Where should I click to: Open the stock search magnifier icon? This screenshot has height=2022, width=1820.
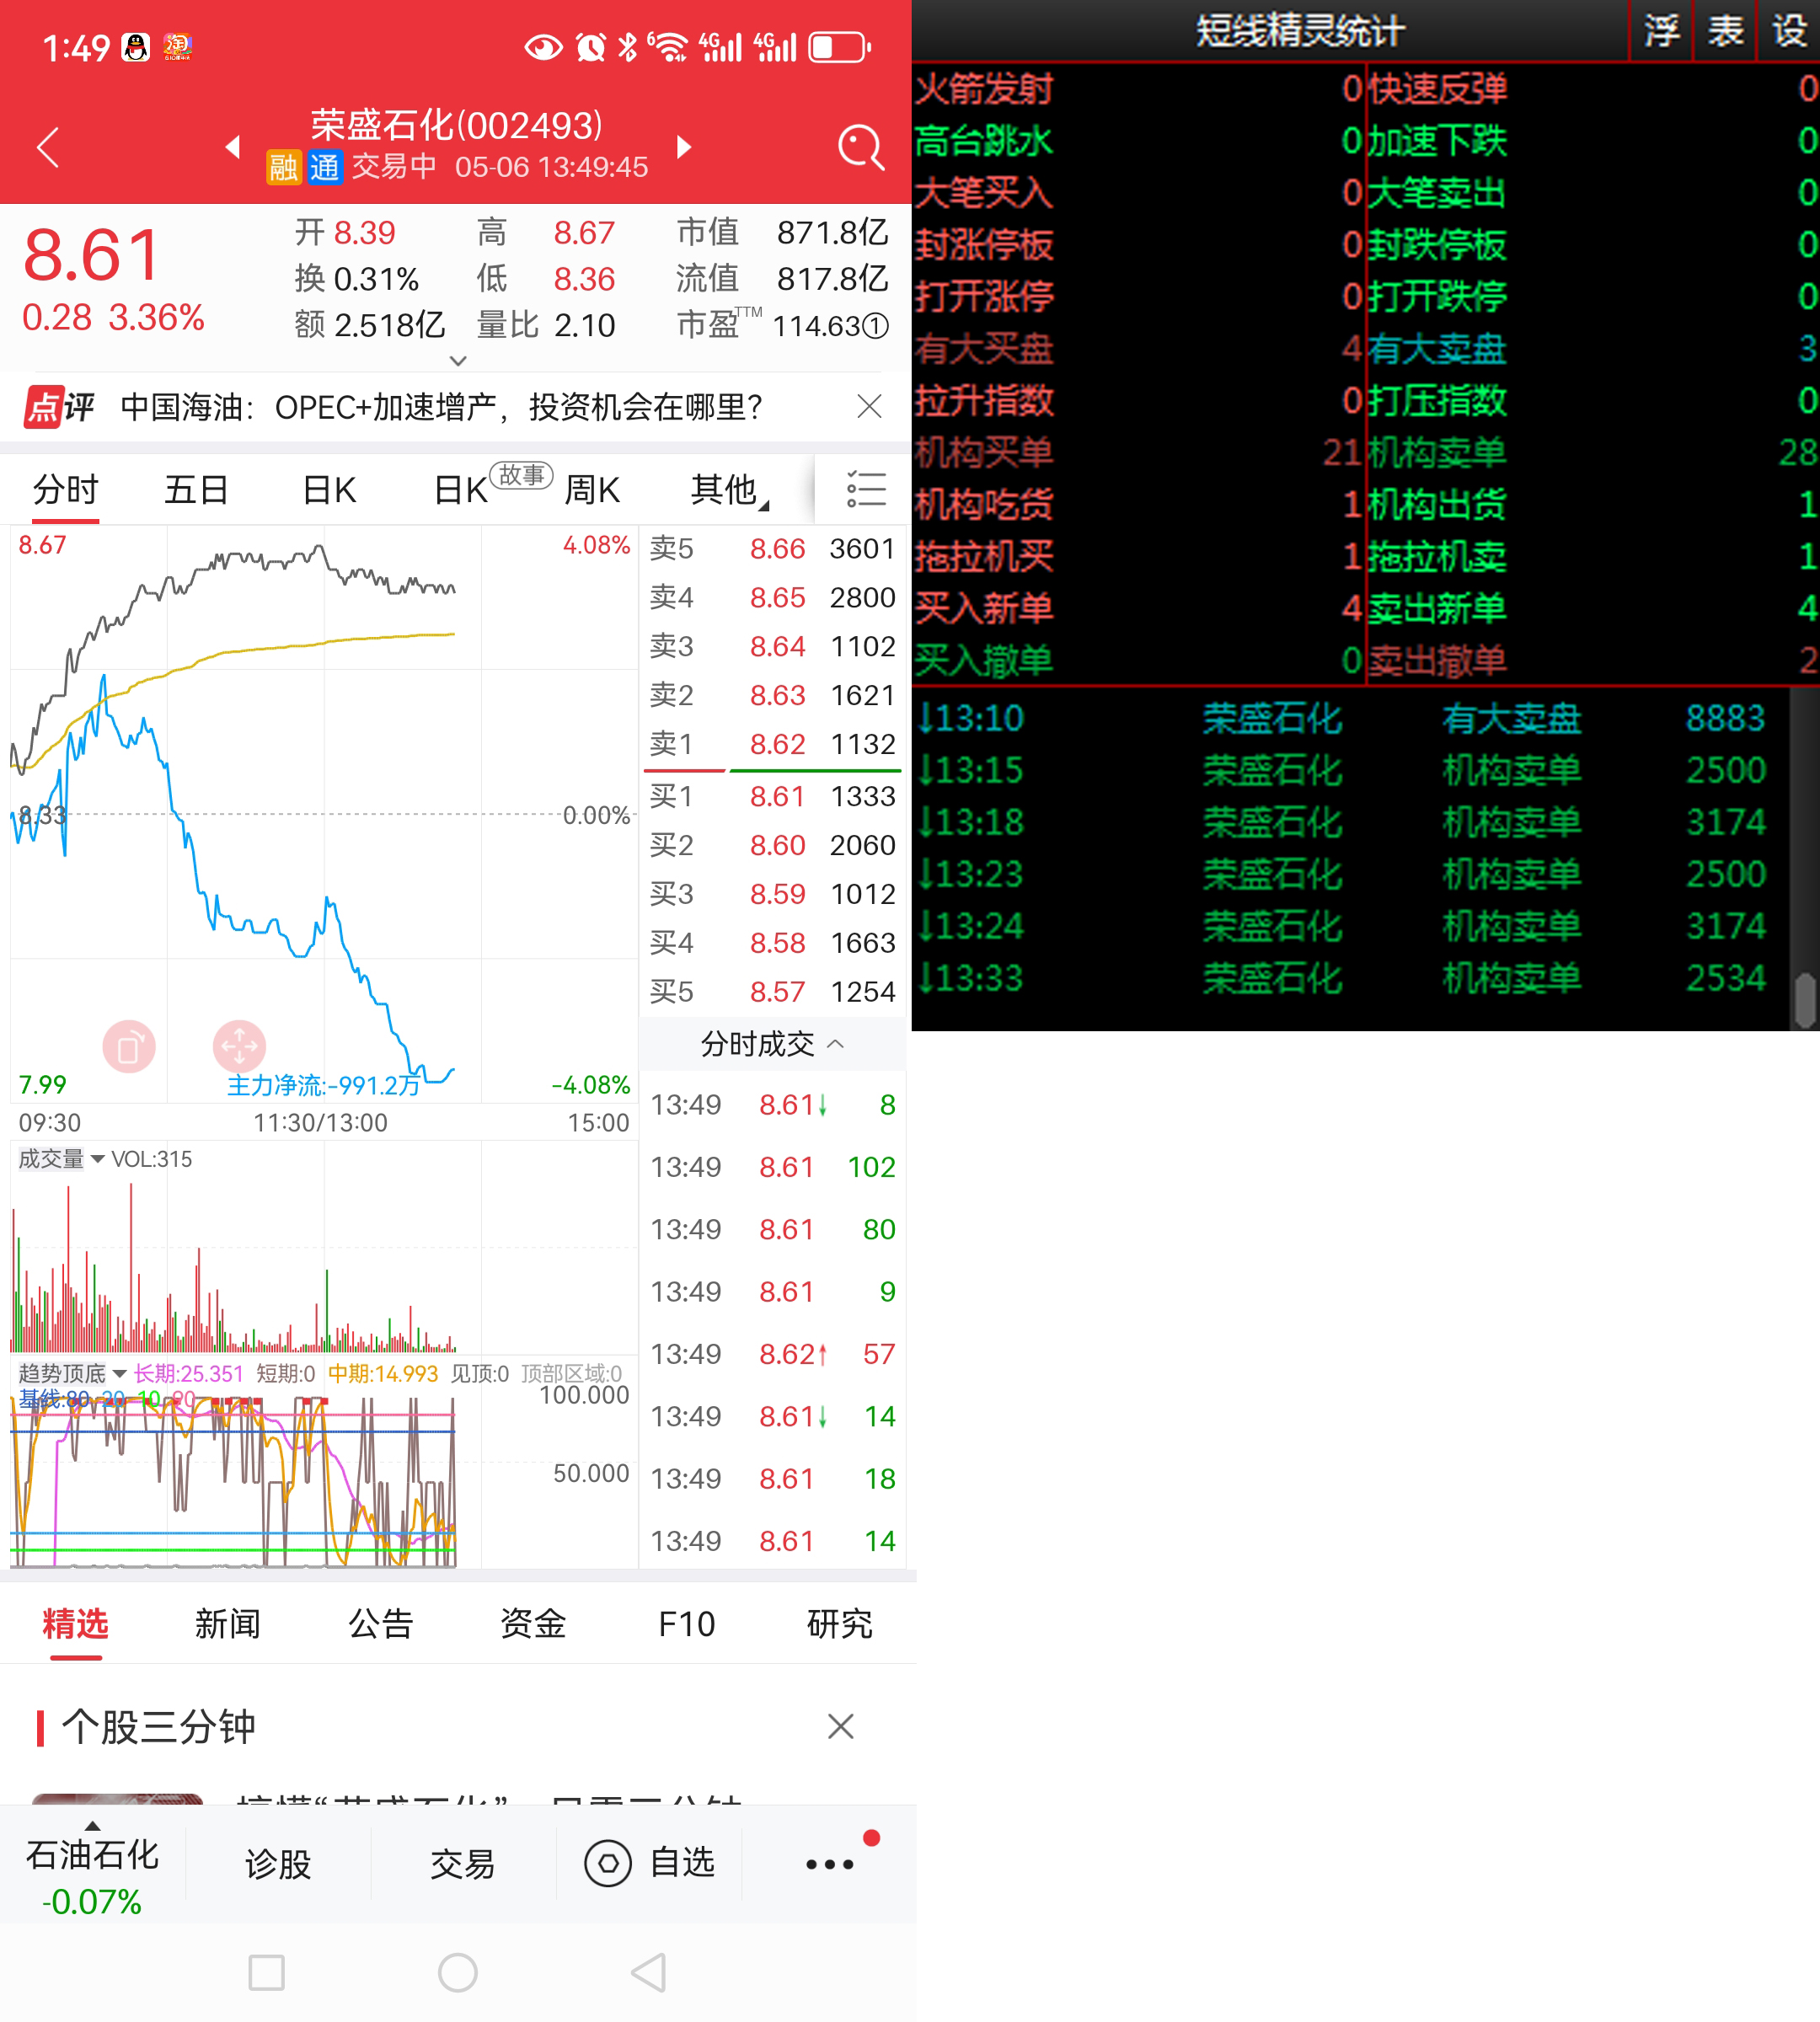click(860, 148)
